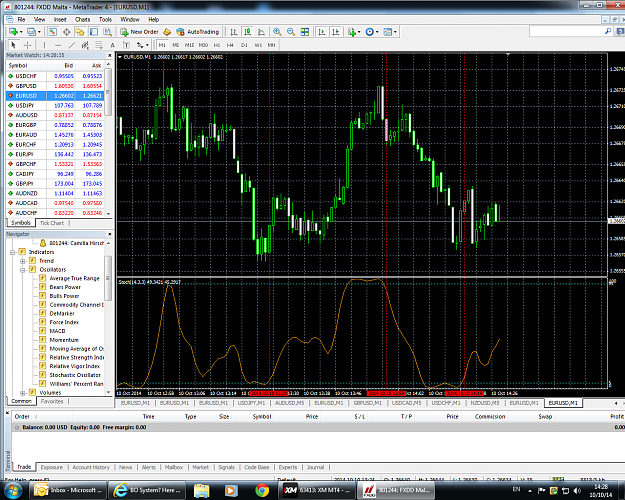Collapse the Oscillators tree node

click(x=22, y=270)
